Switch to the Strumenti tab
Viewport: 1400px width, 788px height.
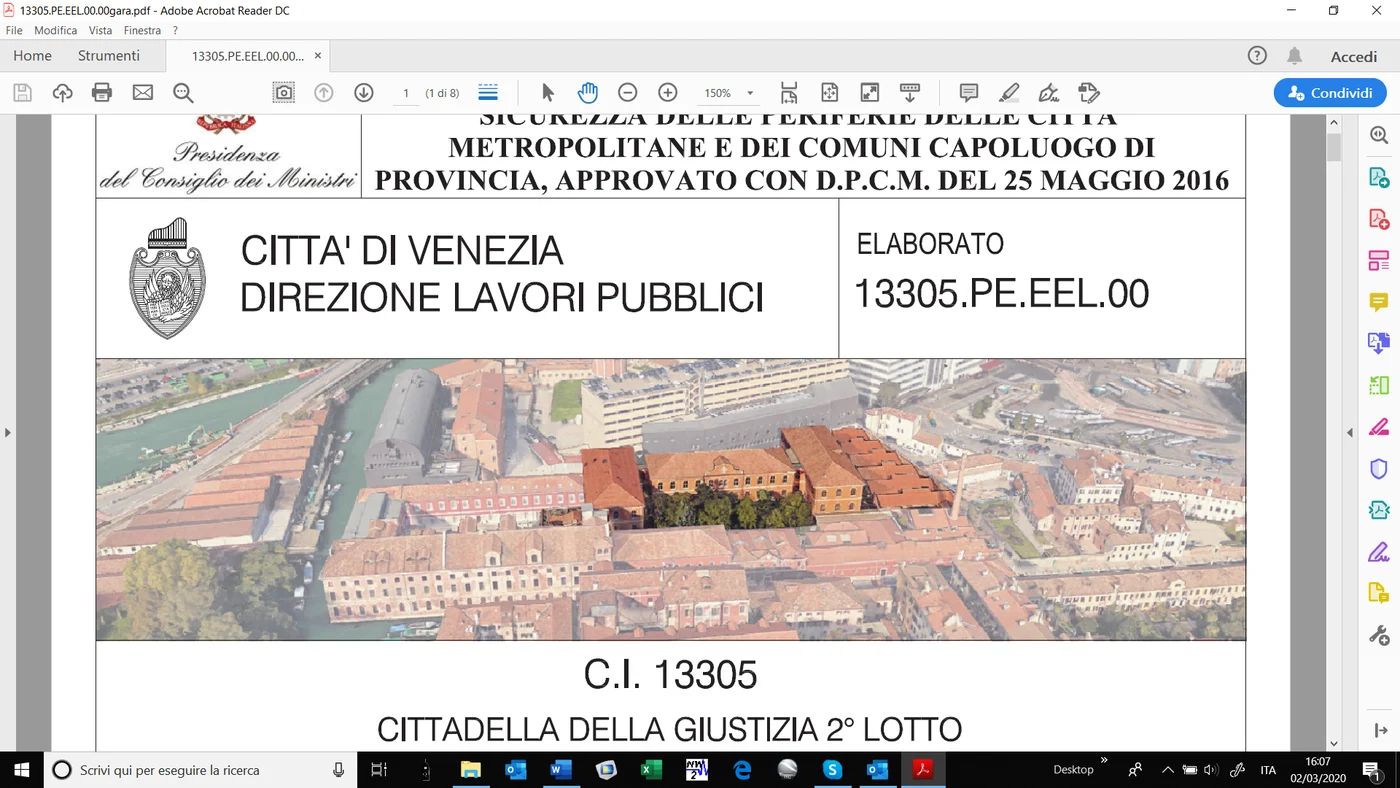(x=109, y=56)
